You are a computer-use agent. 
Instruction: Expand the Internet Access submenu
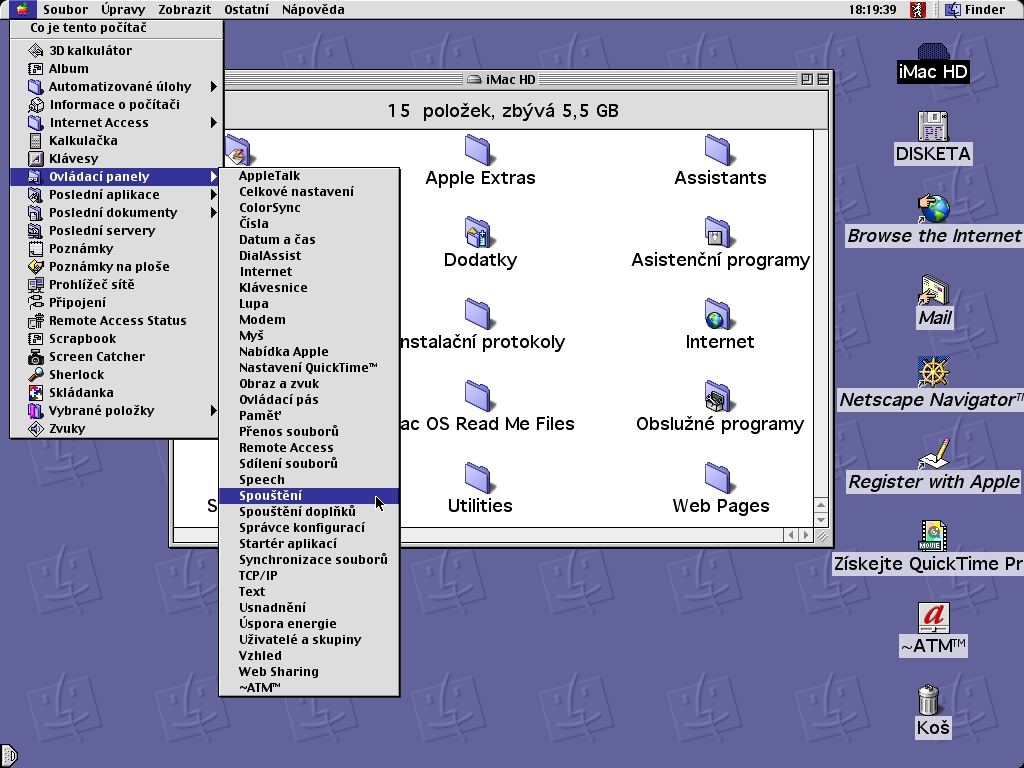point(116,123)
